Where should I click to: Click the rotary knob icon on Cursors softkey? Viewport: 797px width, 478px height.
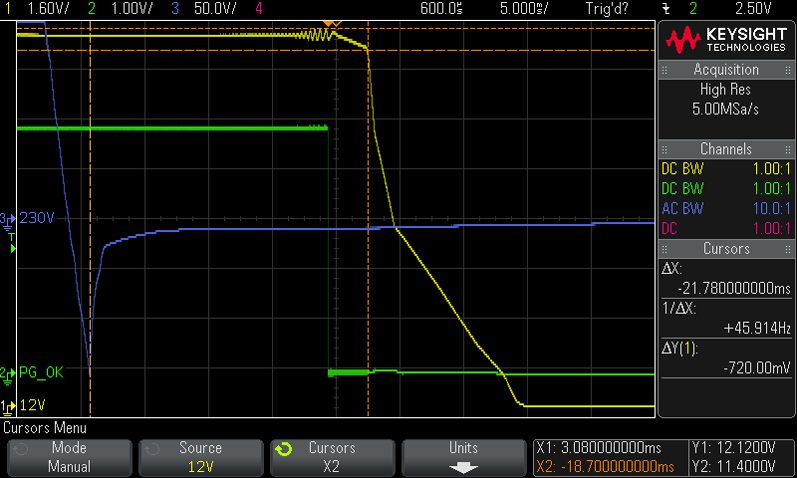(x=284, y=450)
